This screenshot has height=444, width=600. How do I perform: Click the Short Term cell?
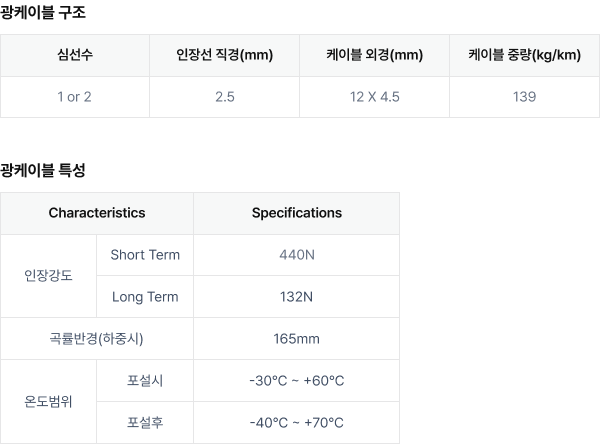point(145,255)
